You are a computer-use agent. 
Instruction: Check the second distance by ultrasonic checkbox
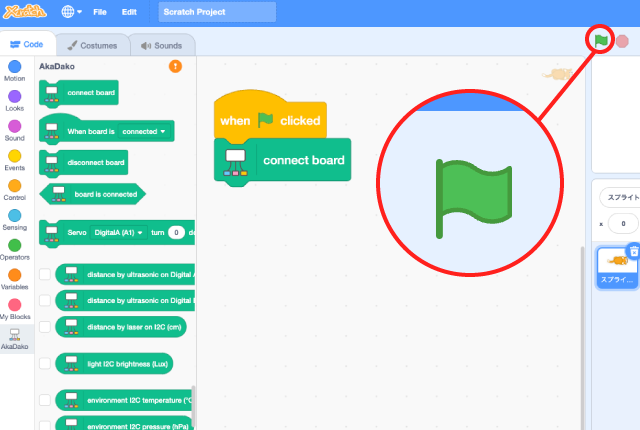click(45, 301)
